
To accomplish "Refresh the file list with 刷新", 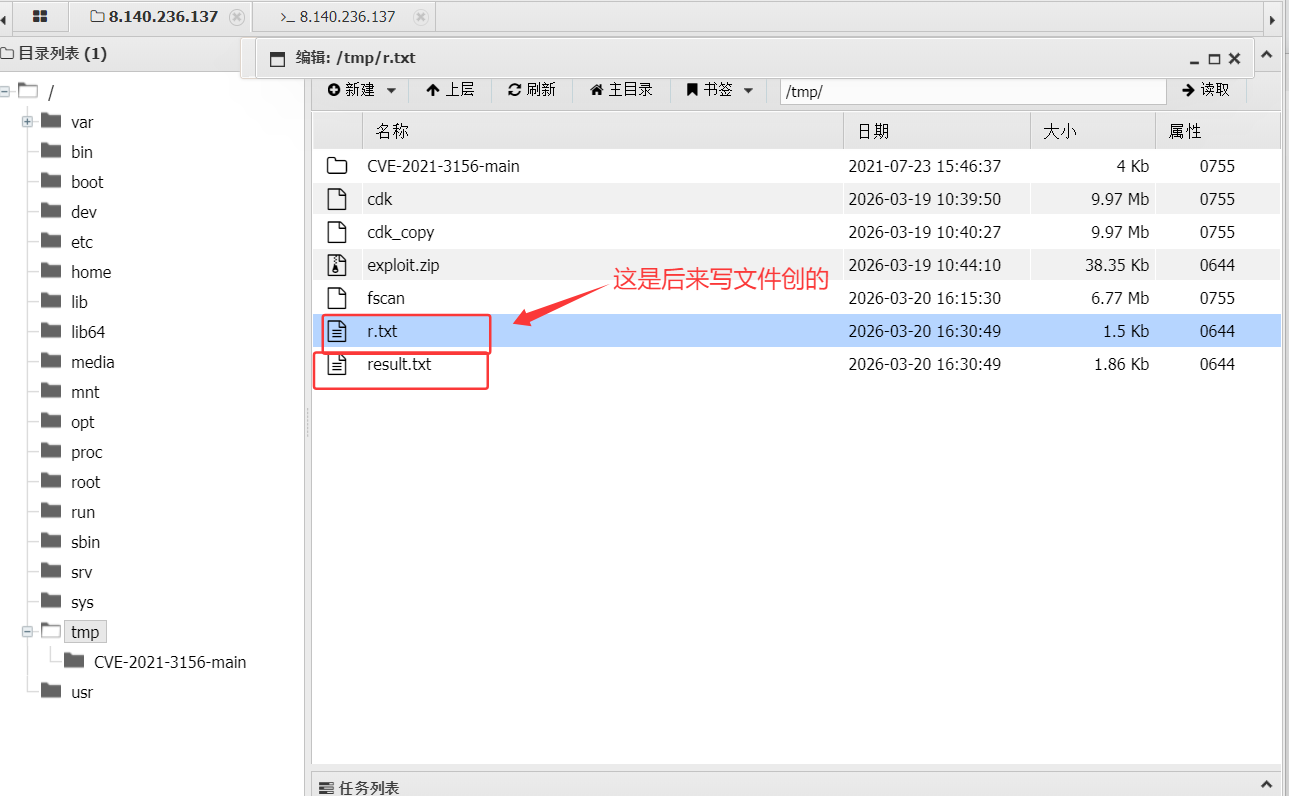I will click(x=531, y=90).
